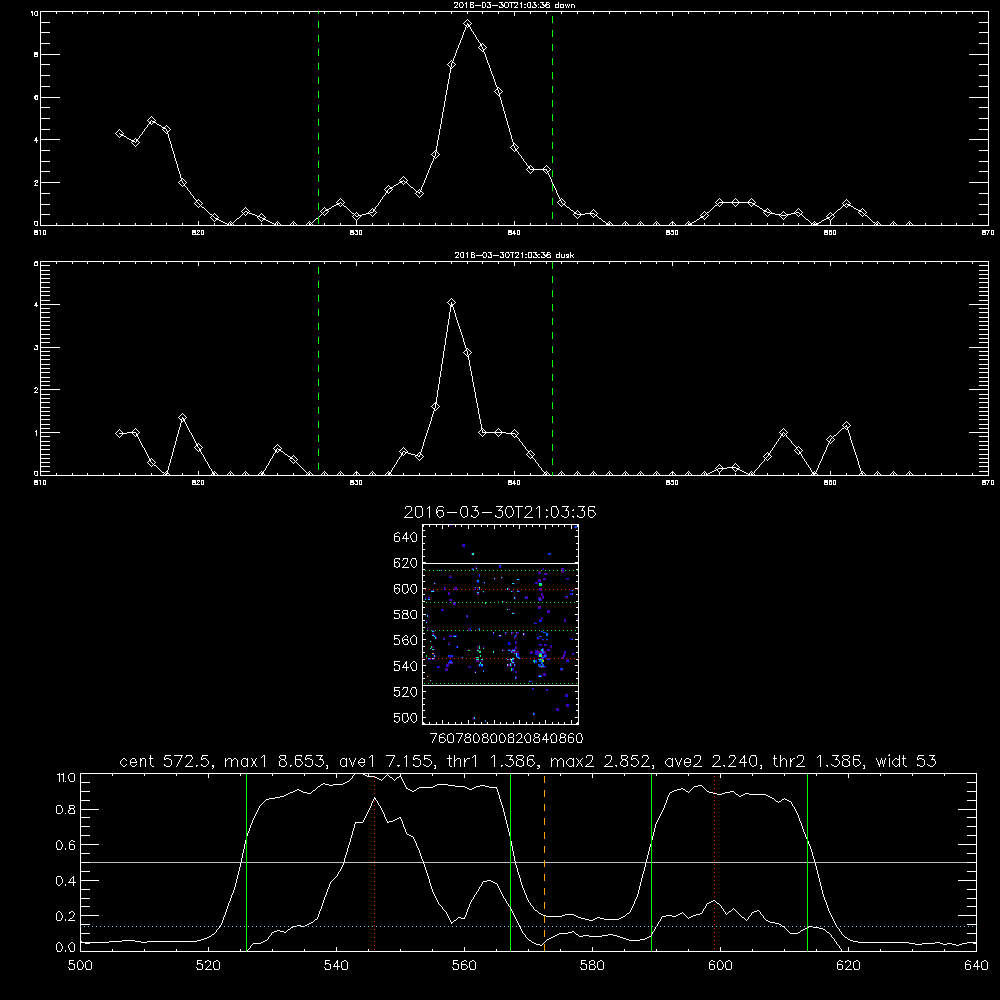
Task: Click 'thr1 1.386' in the bottom plot title
Action: [x=491, y=761]
